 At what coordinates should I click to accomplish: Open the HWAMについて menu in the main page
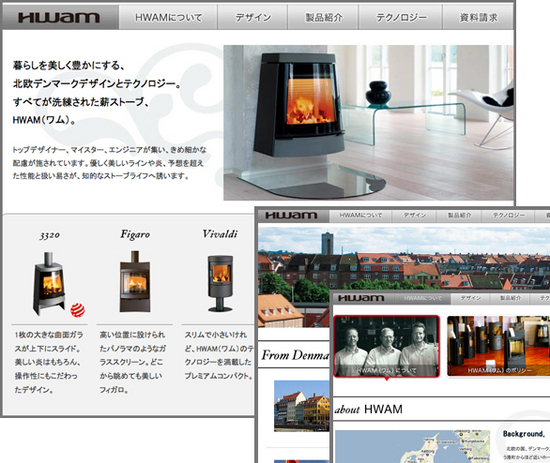pyautogui.click(x=168, y=17)
